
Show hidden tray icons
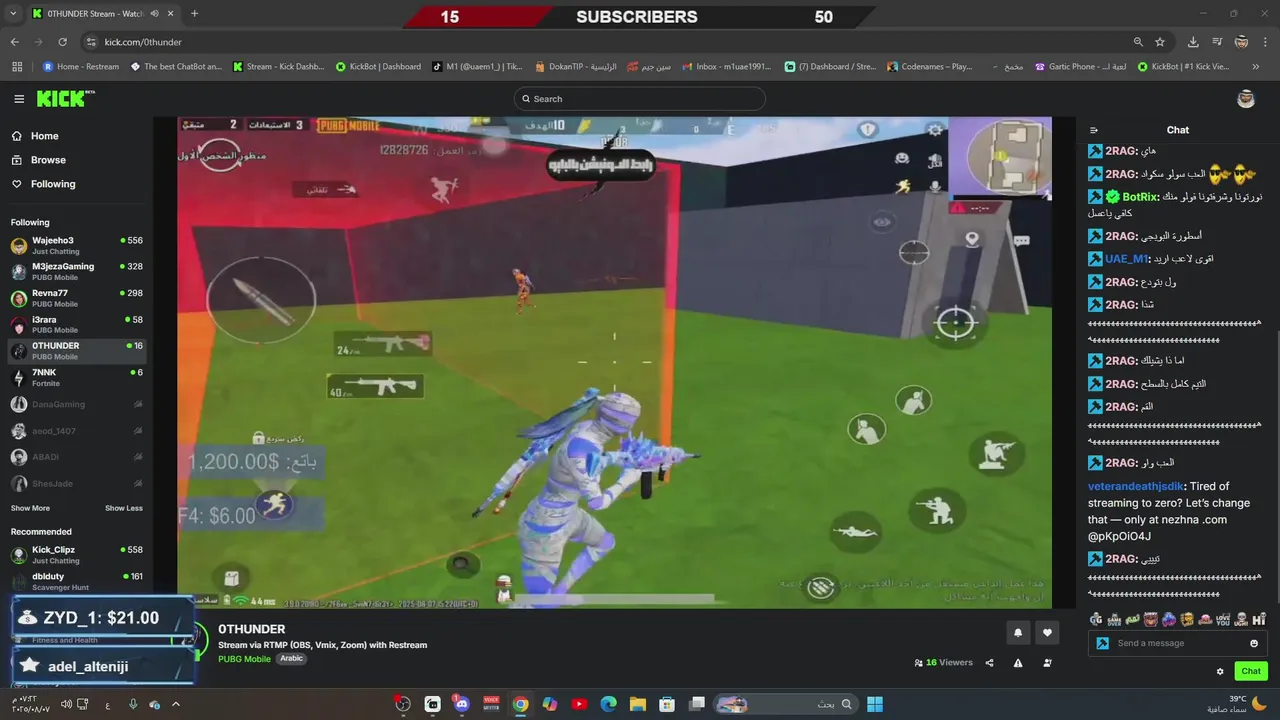(176, 704)
